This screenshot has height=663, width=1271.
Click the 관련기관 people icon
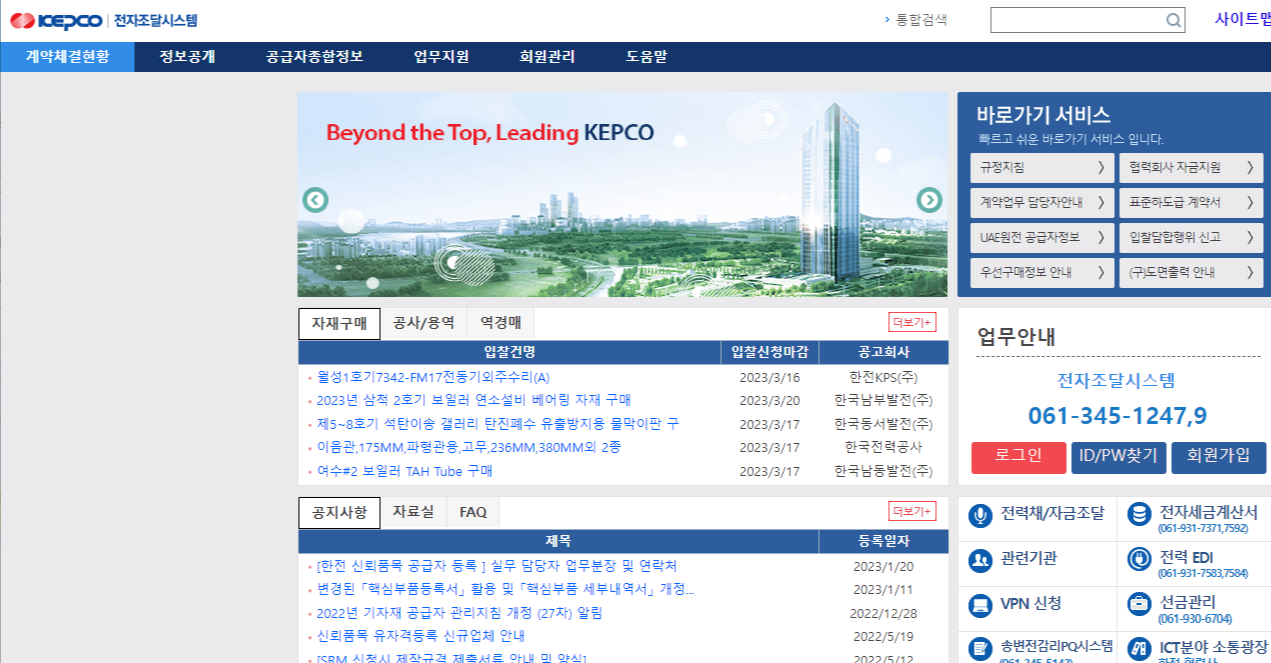tap(980, 560)
